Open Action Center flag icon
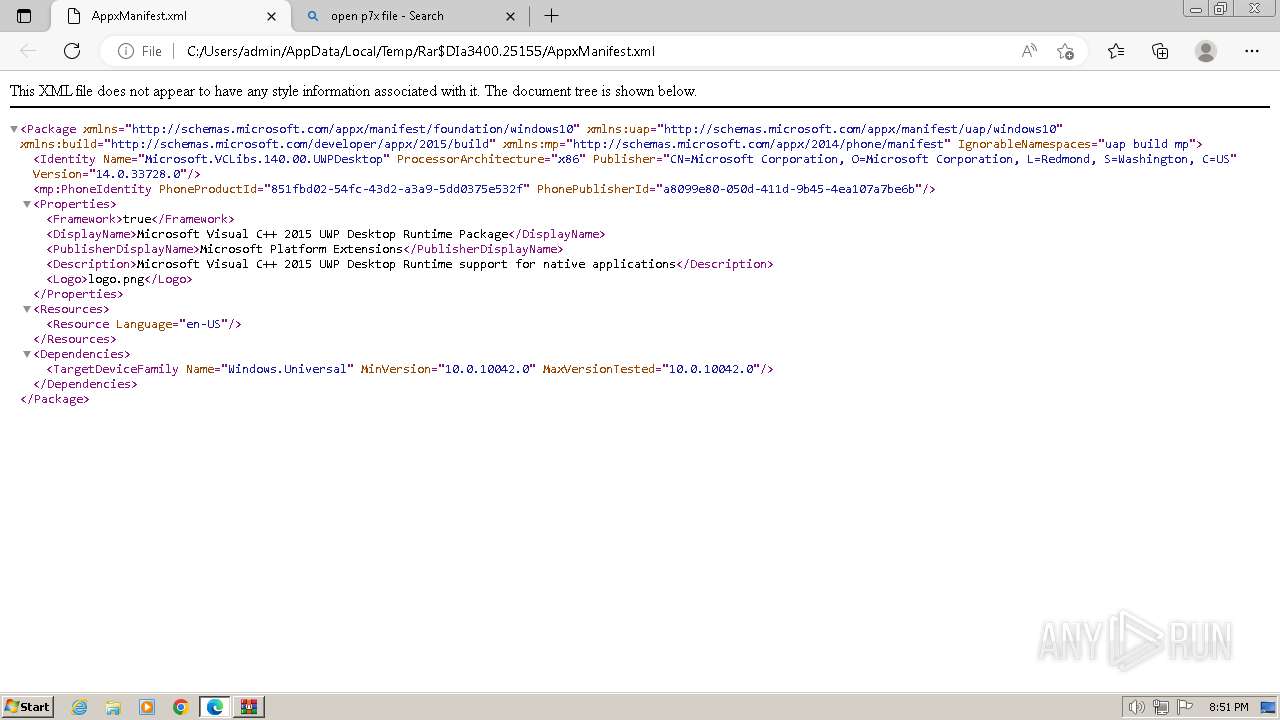1280x720 pixels. click(1185, 707)
